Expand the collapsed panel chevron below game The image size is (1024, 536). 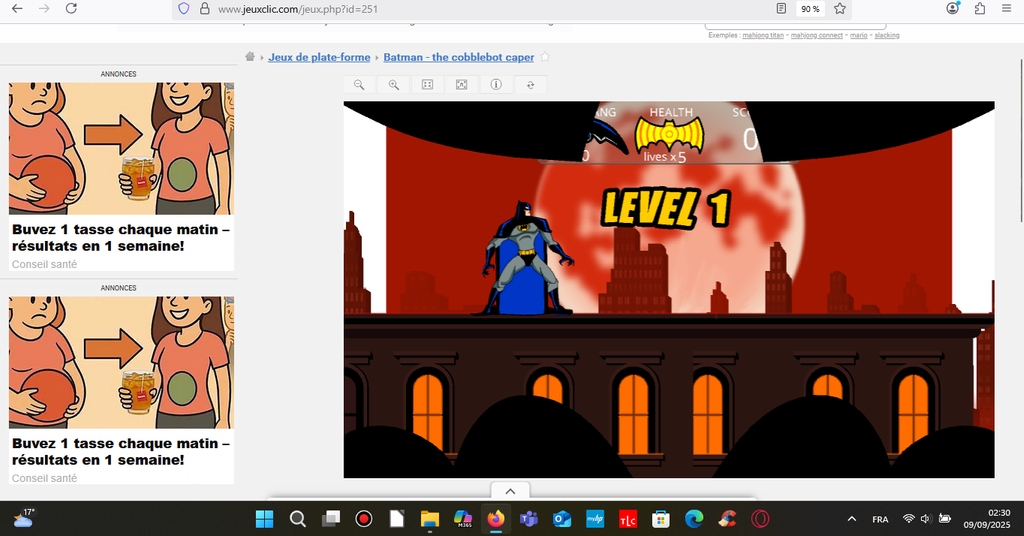coord(510,491)
